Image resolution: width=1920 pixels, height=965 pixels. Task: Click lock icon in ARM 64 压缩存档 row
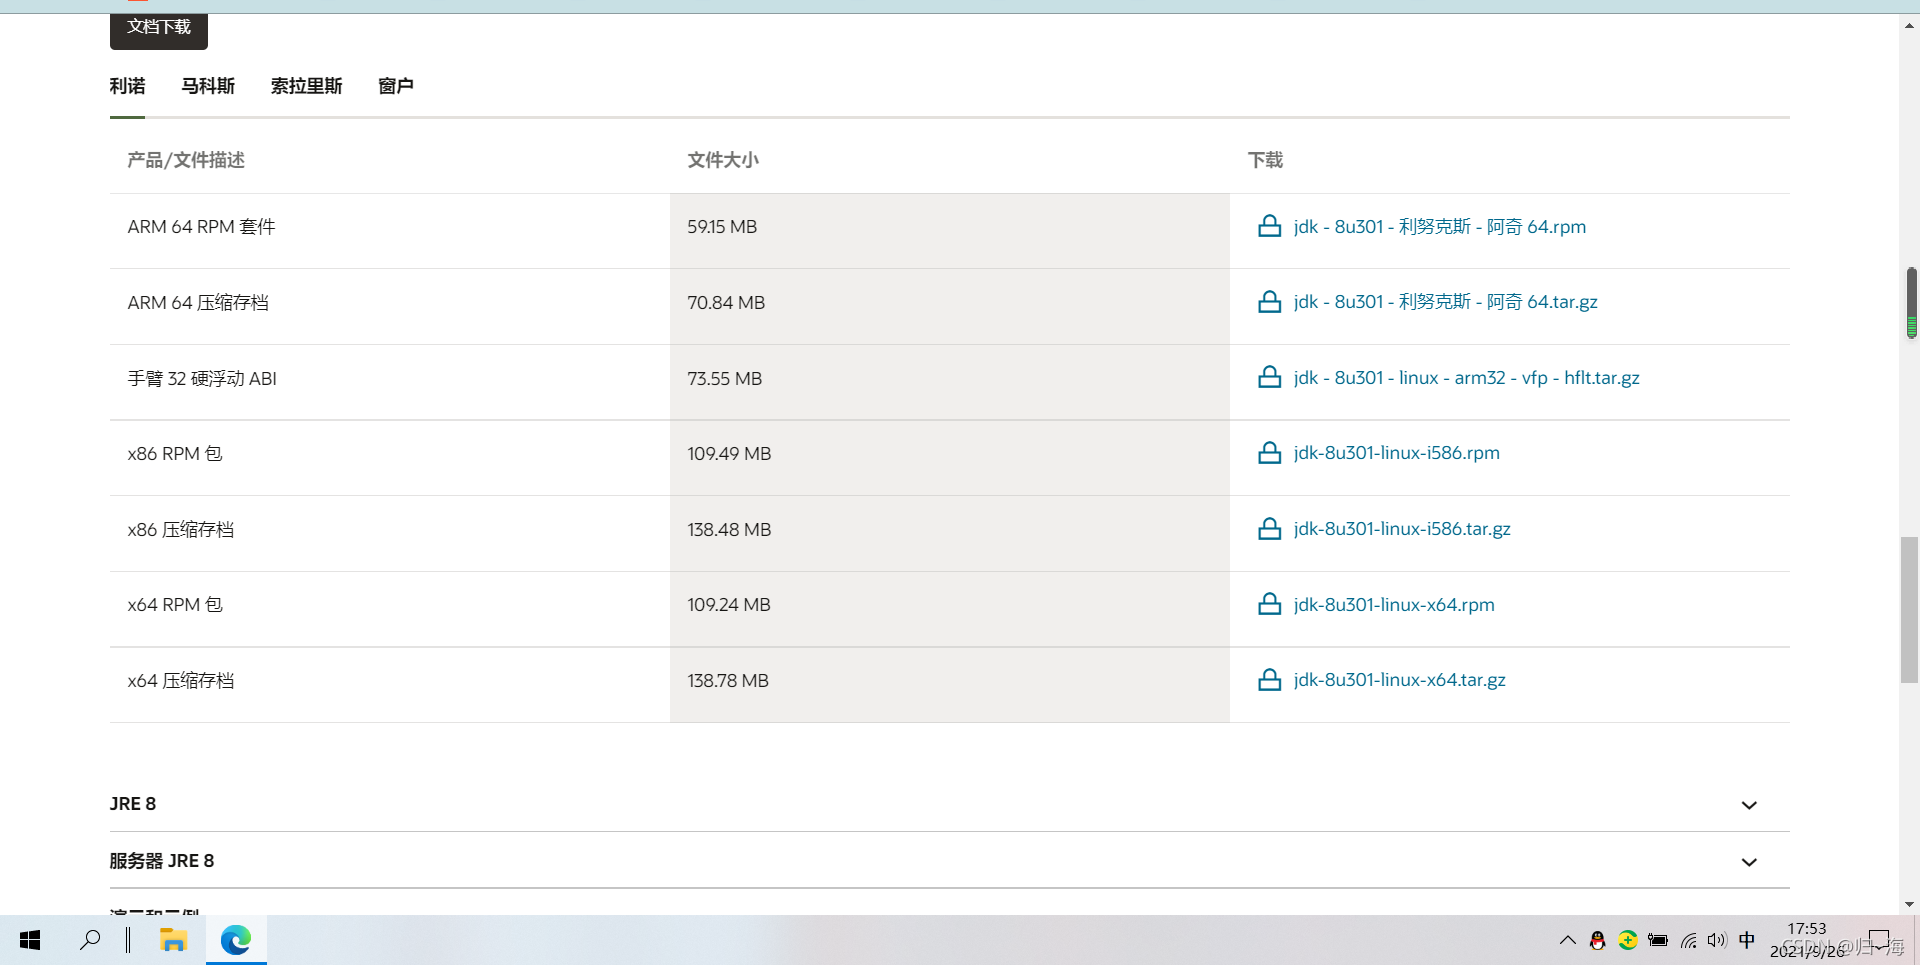1269,302
